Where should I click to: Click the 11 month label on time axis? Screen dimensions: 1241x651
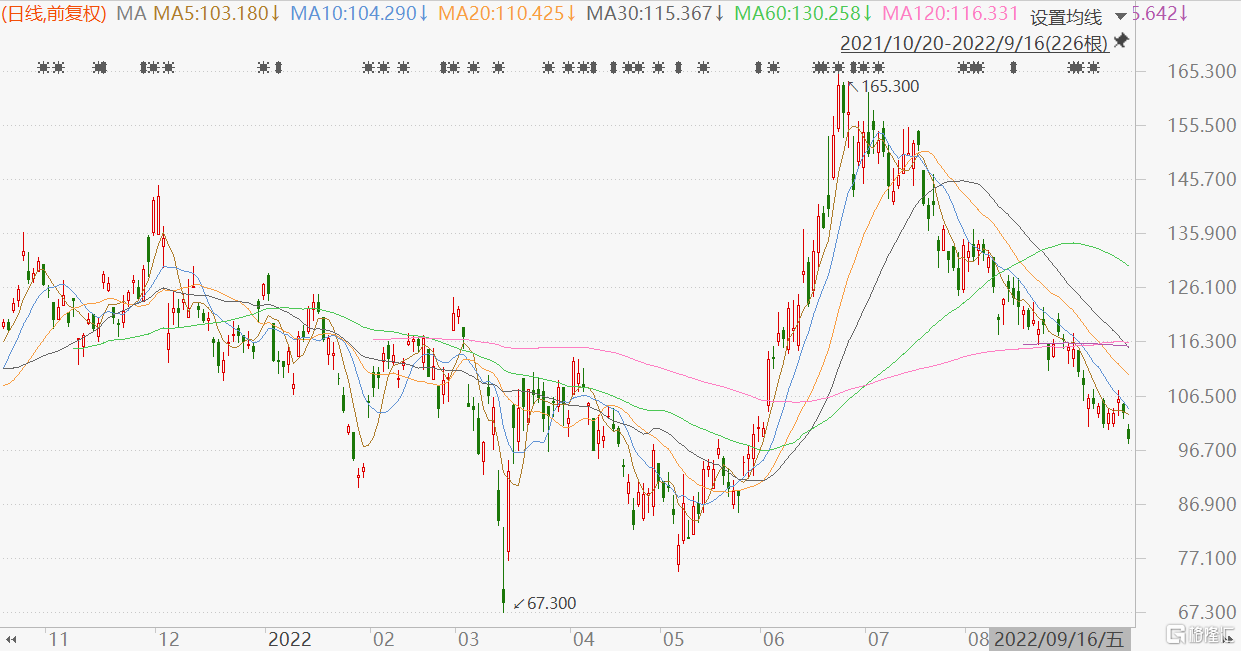click(58, 638)
